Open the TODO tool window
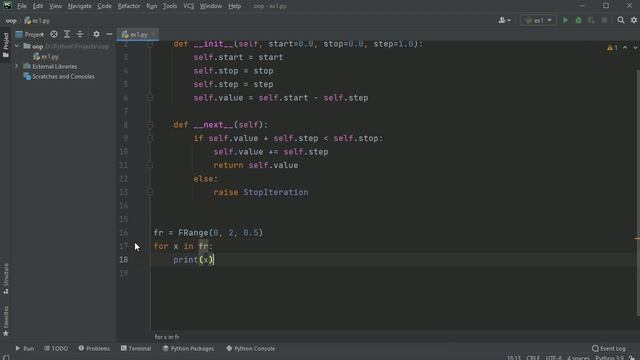 pos(56,348)
